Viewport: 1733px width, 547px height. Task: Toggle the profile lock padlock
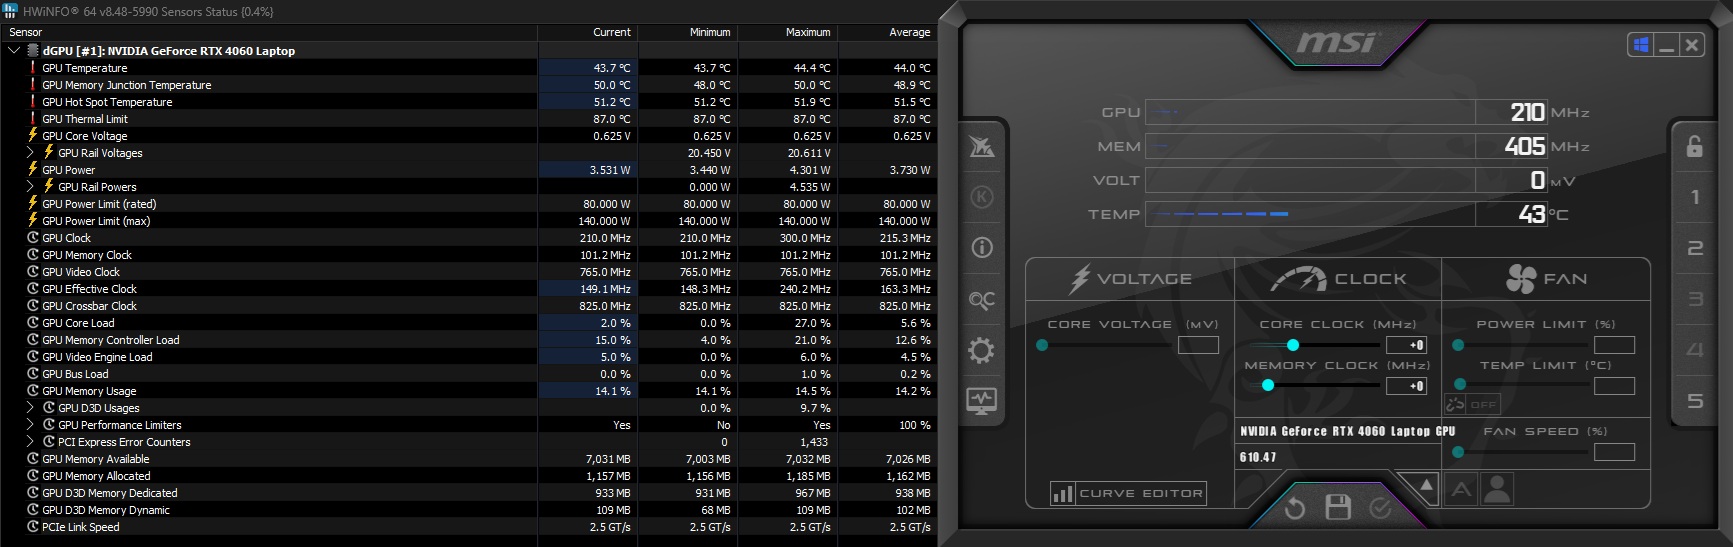1695,146
